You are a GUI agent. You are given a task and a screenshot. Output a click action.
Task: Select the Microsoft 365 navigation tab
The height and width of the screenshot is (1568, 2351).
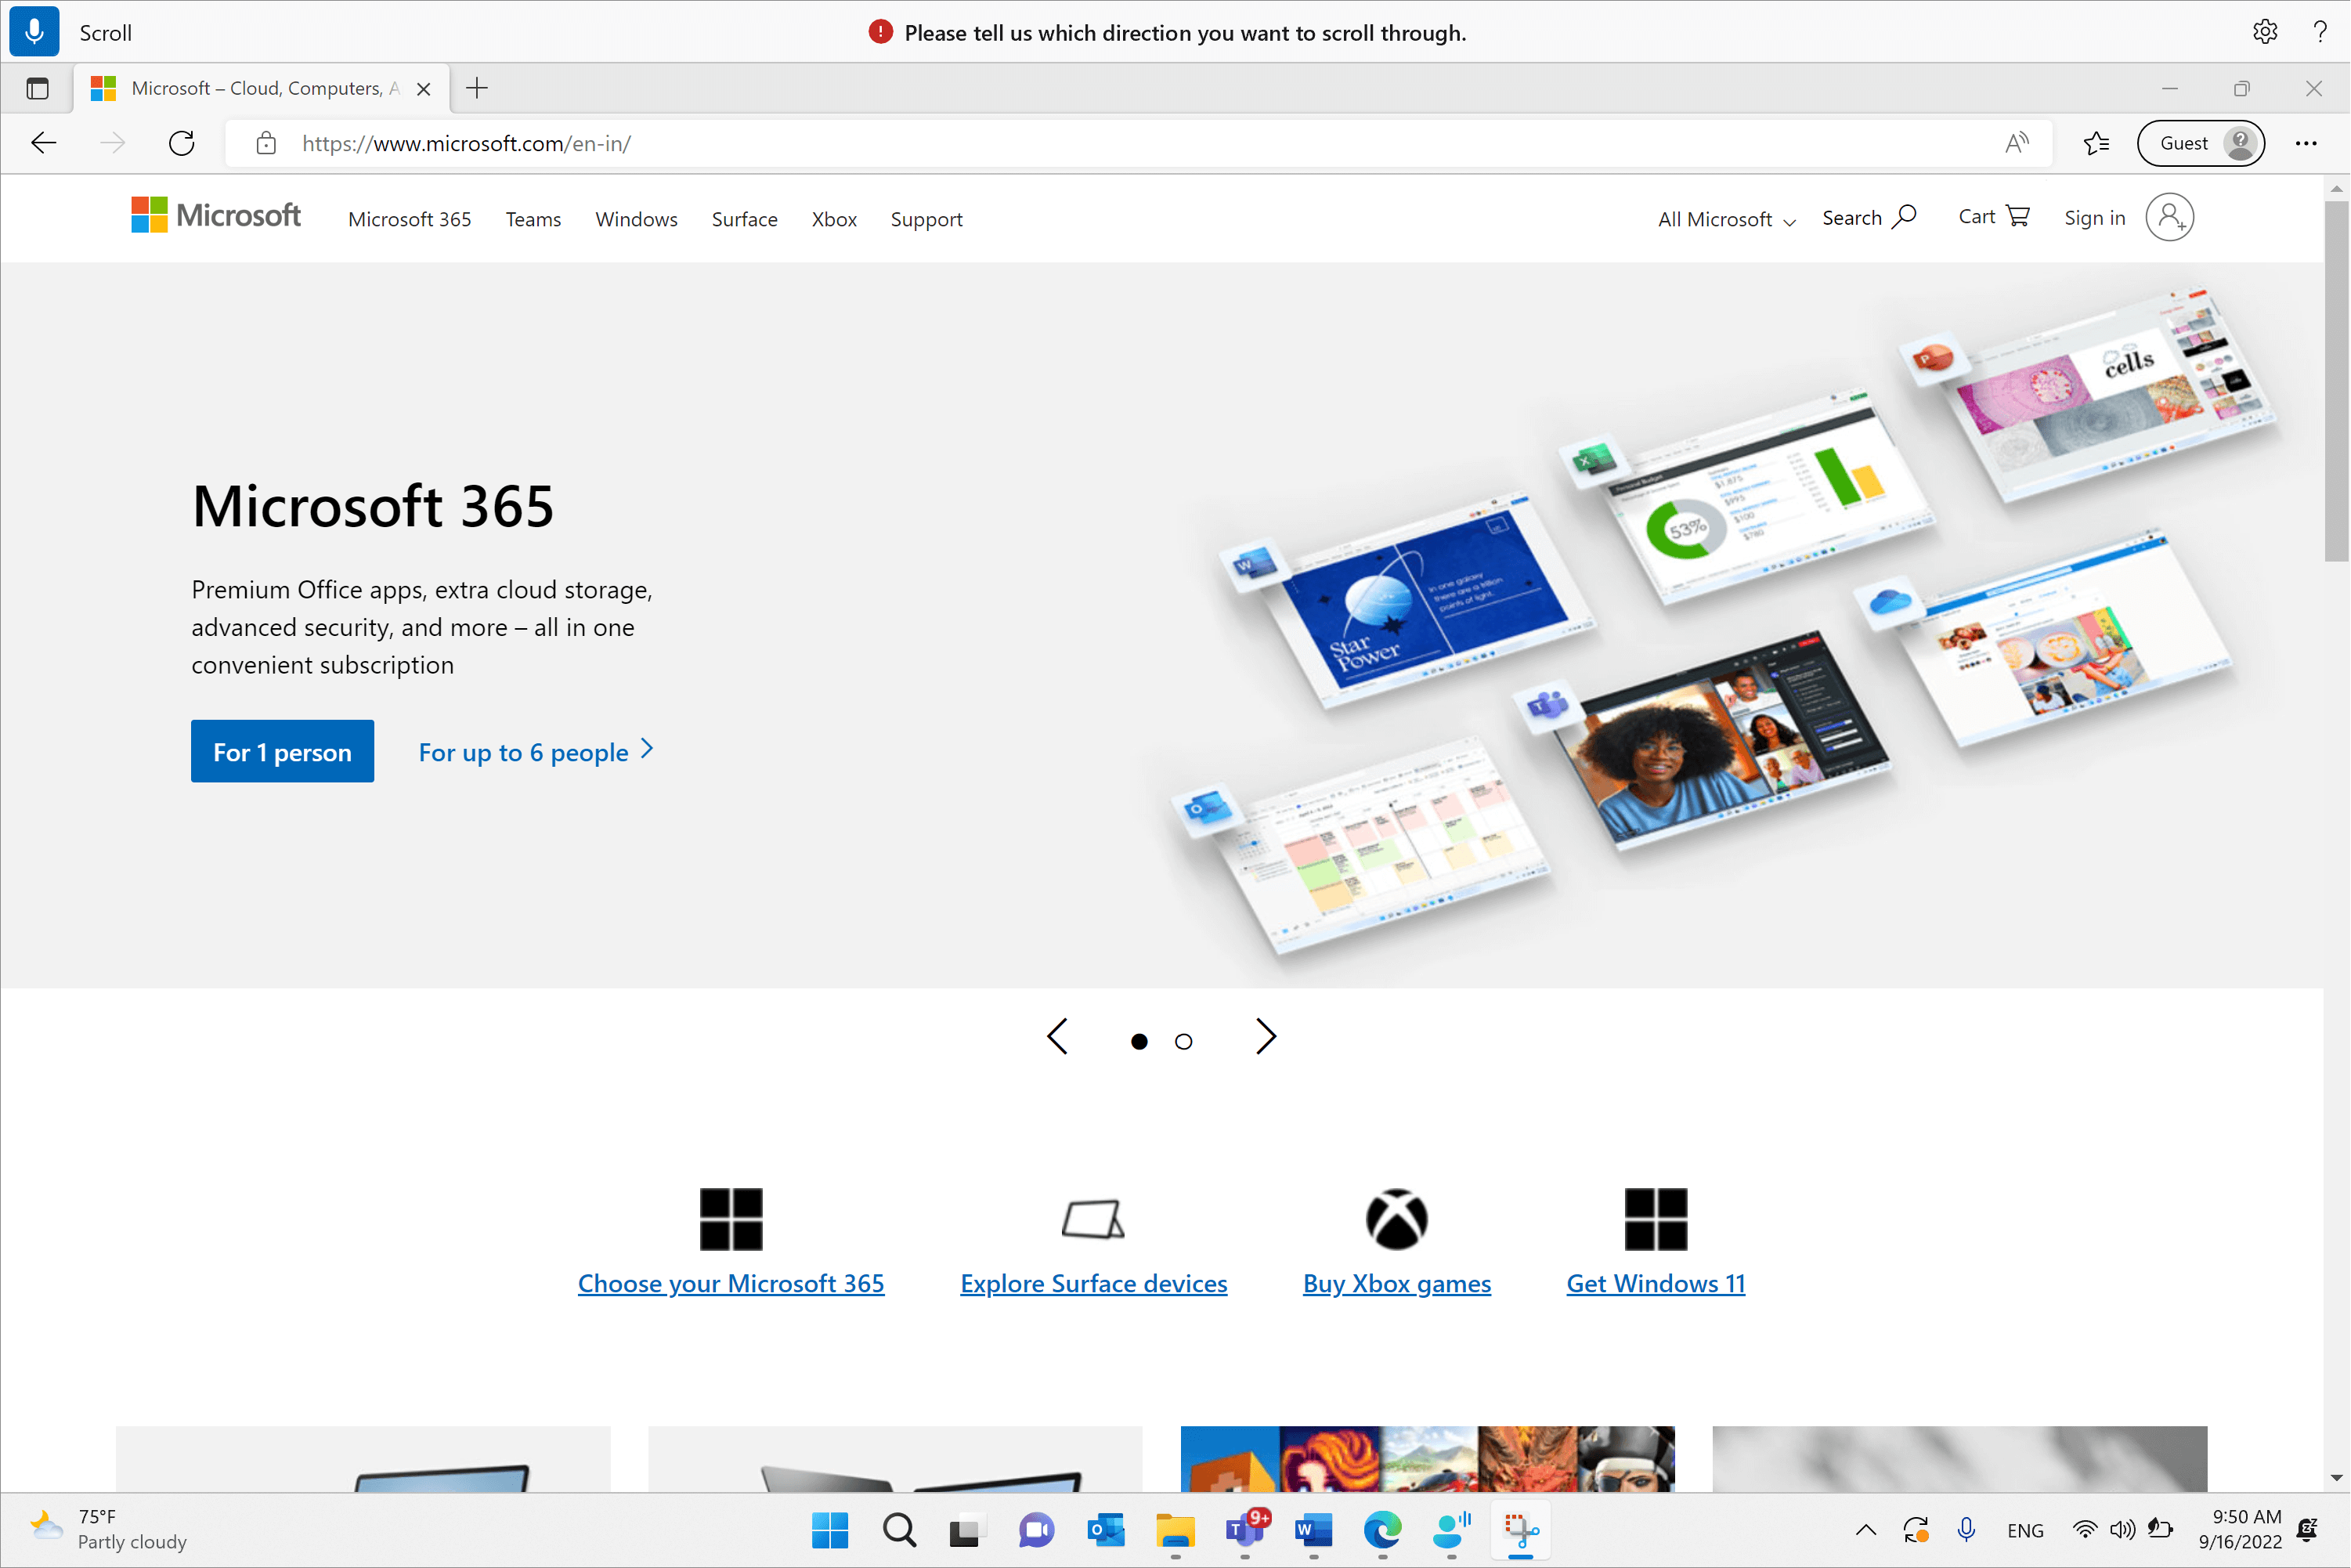coord(410,219)
